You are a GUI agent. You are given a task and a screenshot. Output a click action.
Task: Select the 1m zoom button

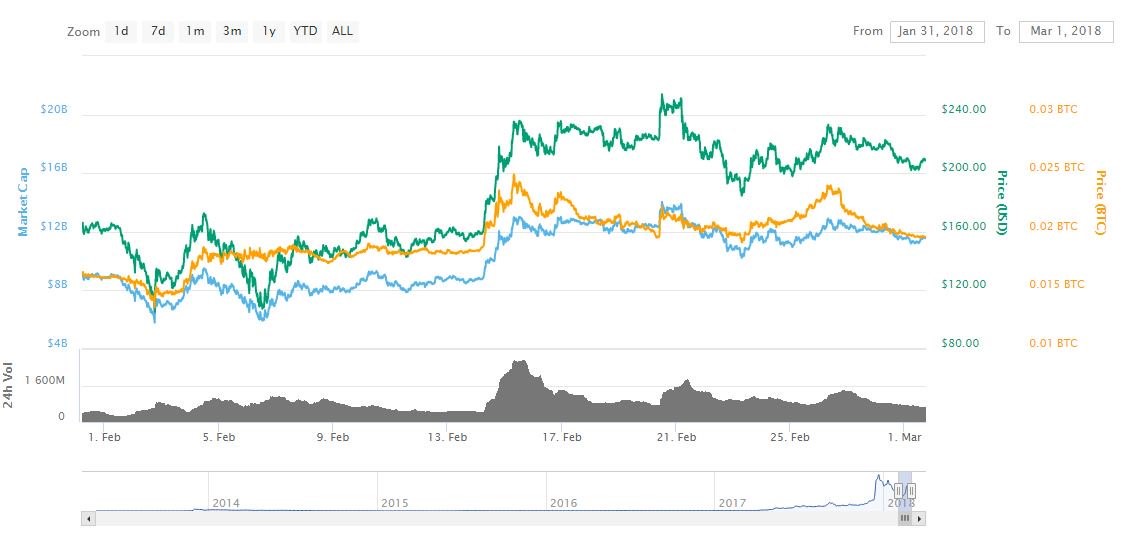[195, 31]
